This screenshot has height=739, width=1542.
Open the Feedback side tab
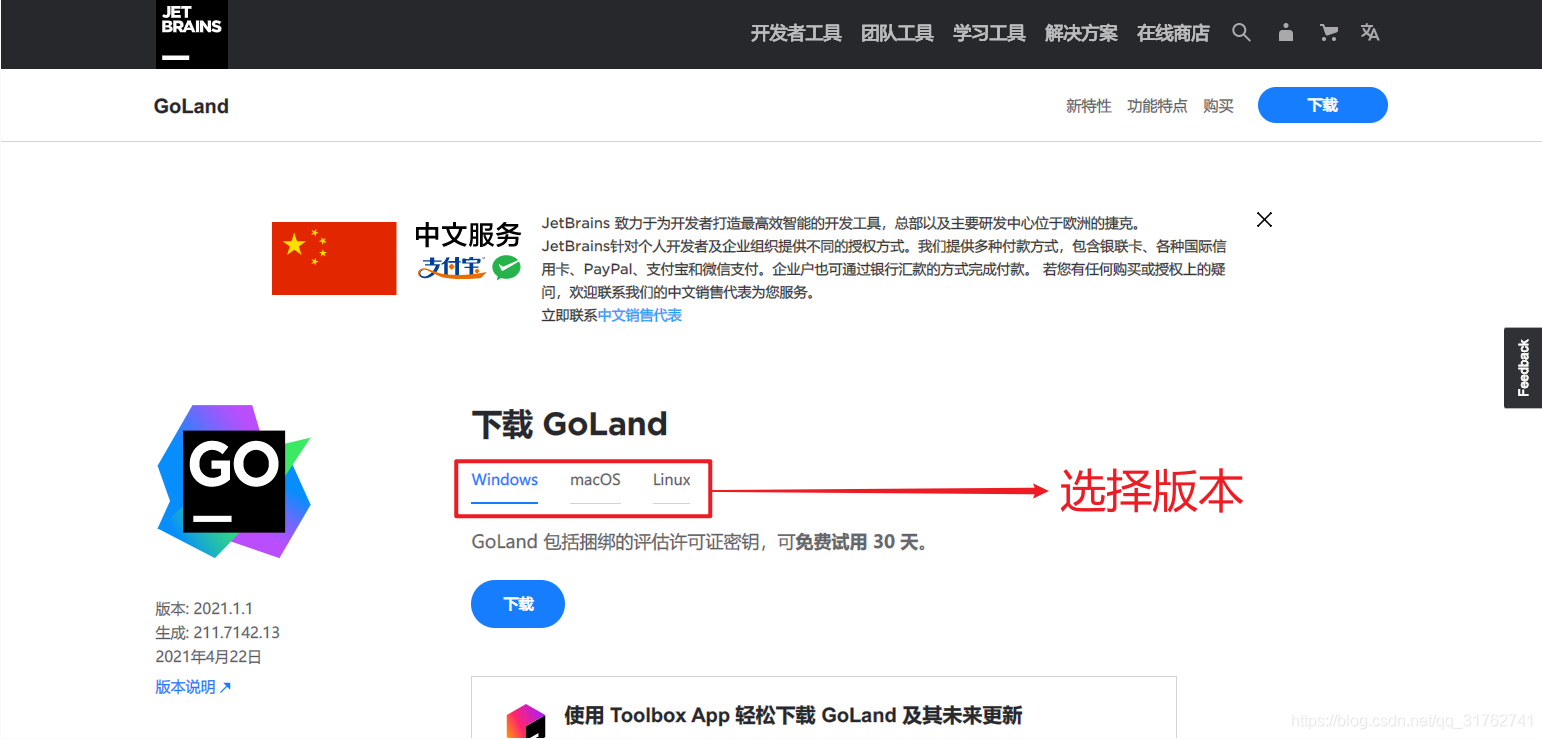[1523, 367]
